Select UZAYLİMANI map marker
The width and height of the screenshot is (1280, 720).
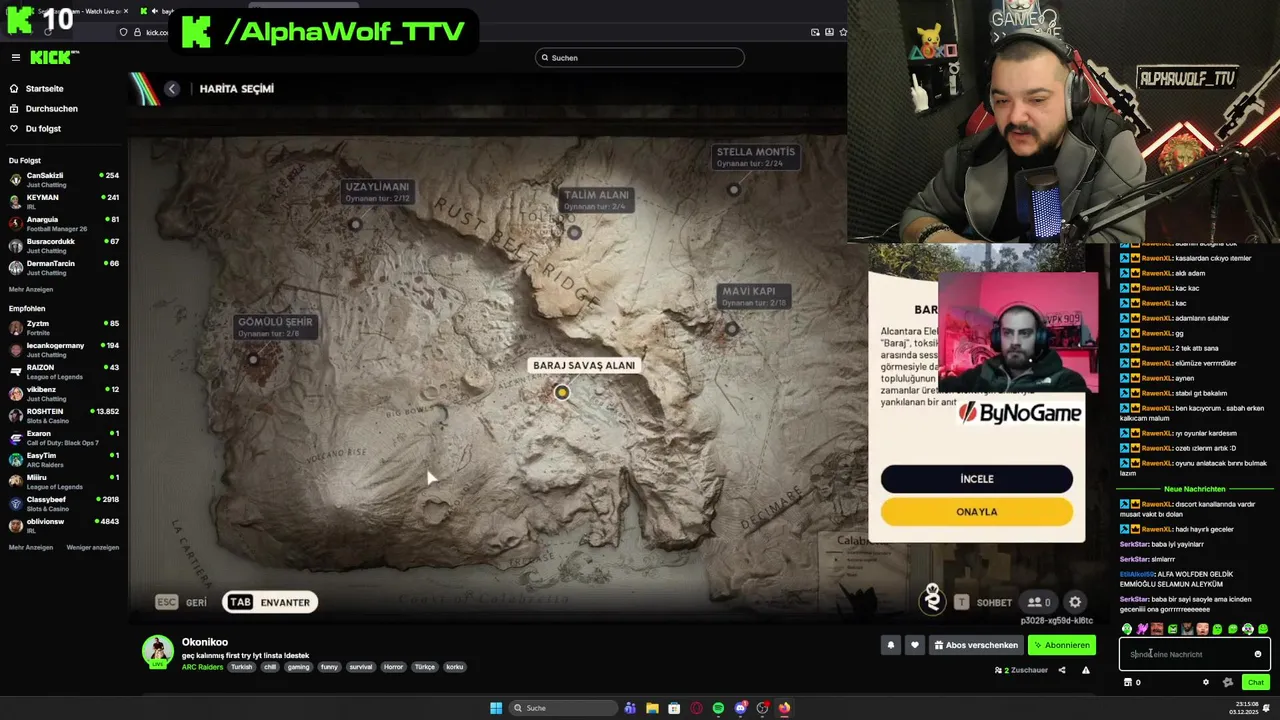tap(355, 224)
